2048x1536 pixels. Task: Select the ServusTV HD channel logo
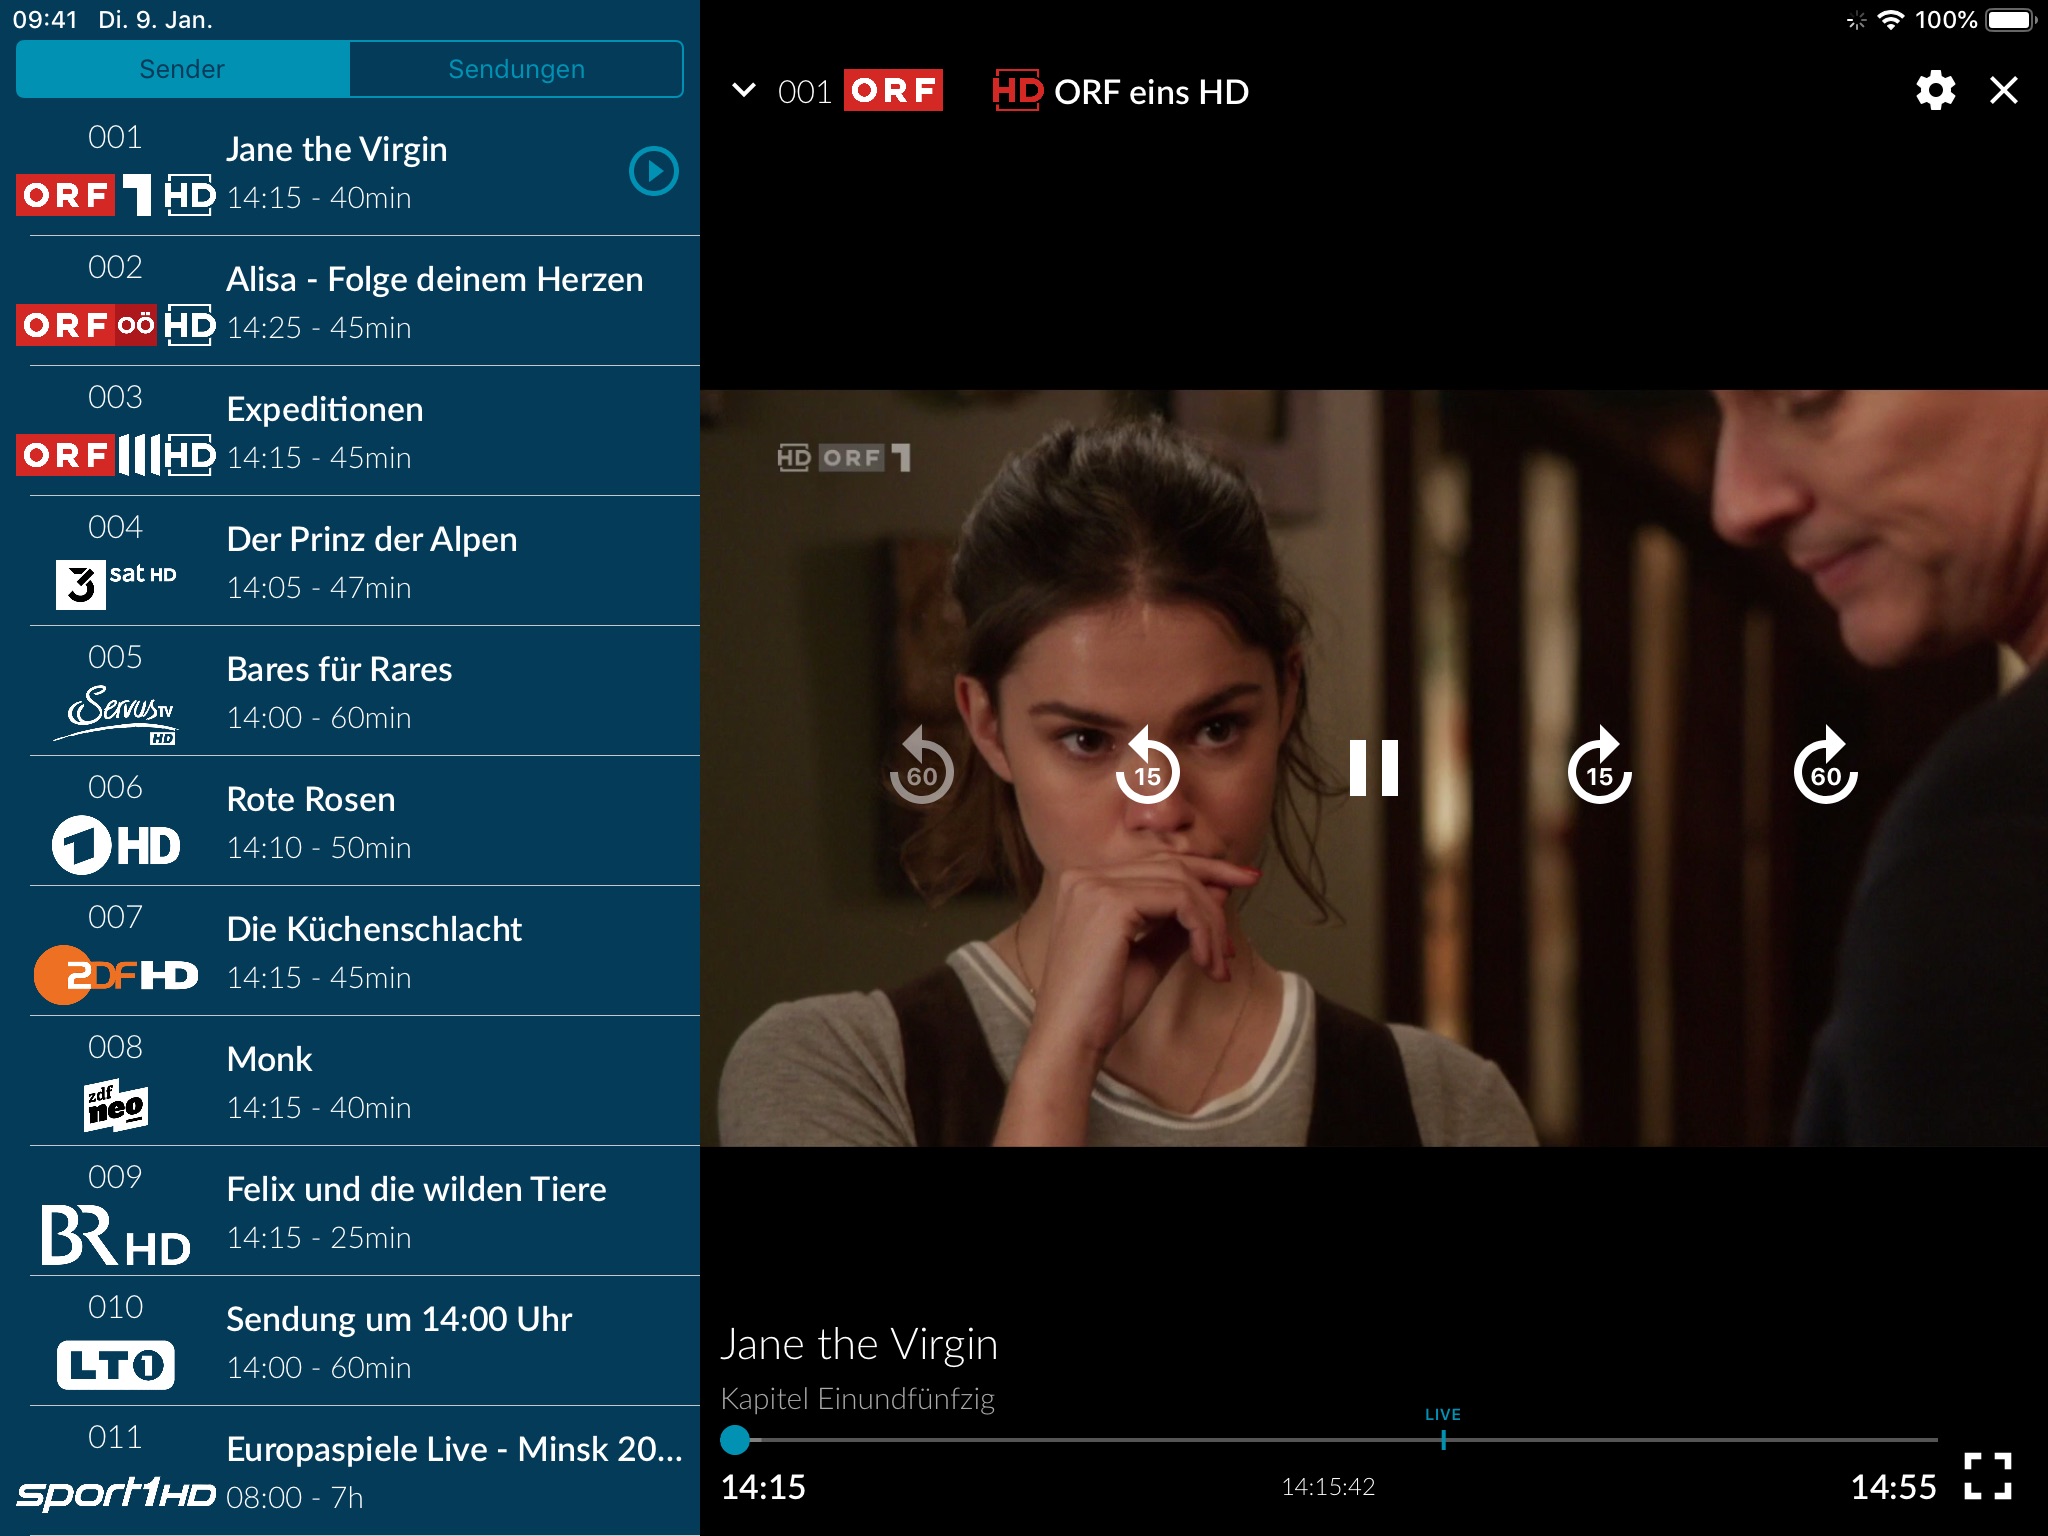(115, 715)
